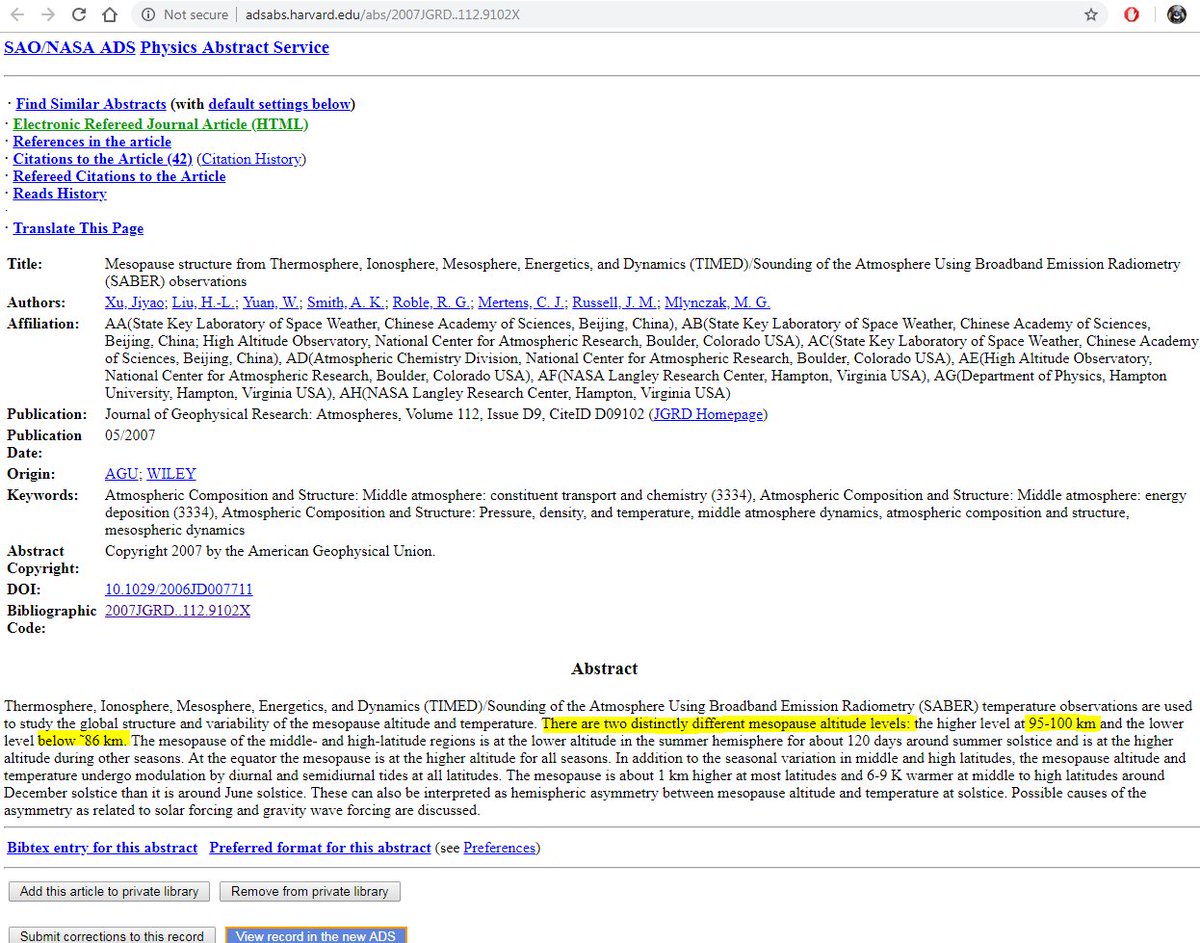Viewport: 1200px width, 943px height.
Task: Open Electronic Refereed Journal Article (HTML)
Action: [x=160, y=124]
